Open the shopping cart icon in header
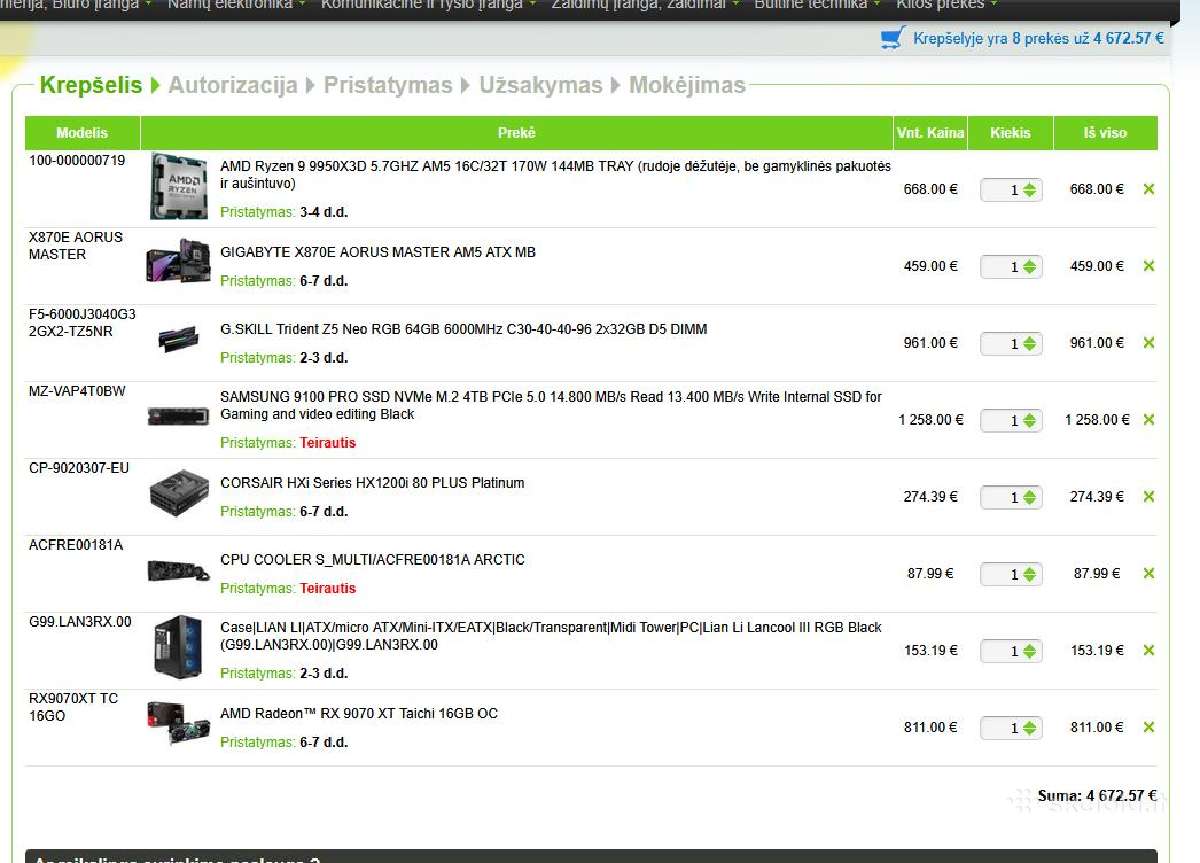 pos(892,38)
